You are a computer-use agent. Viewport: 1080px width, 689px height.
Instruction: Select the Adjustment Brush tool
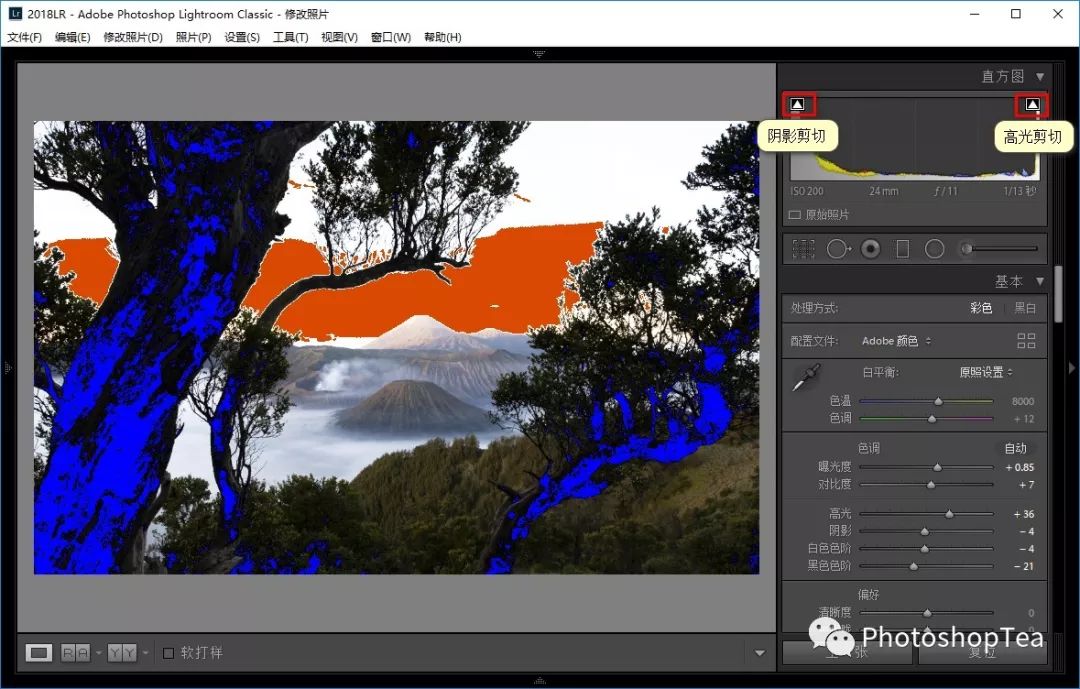coord(999,249)
